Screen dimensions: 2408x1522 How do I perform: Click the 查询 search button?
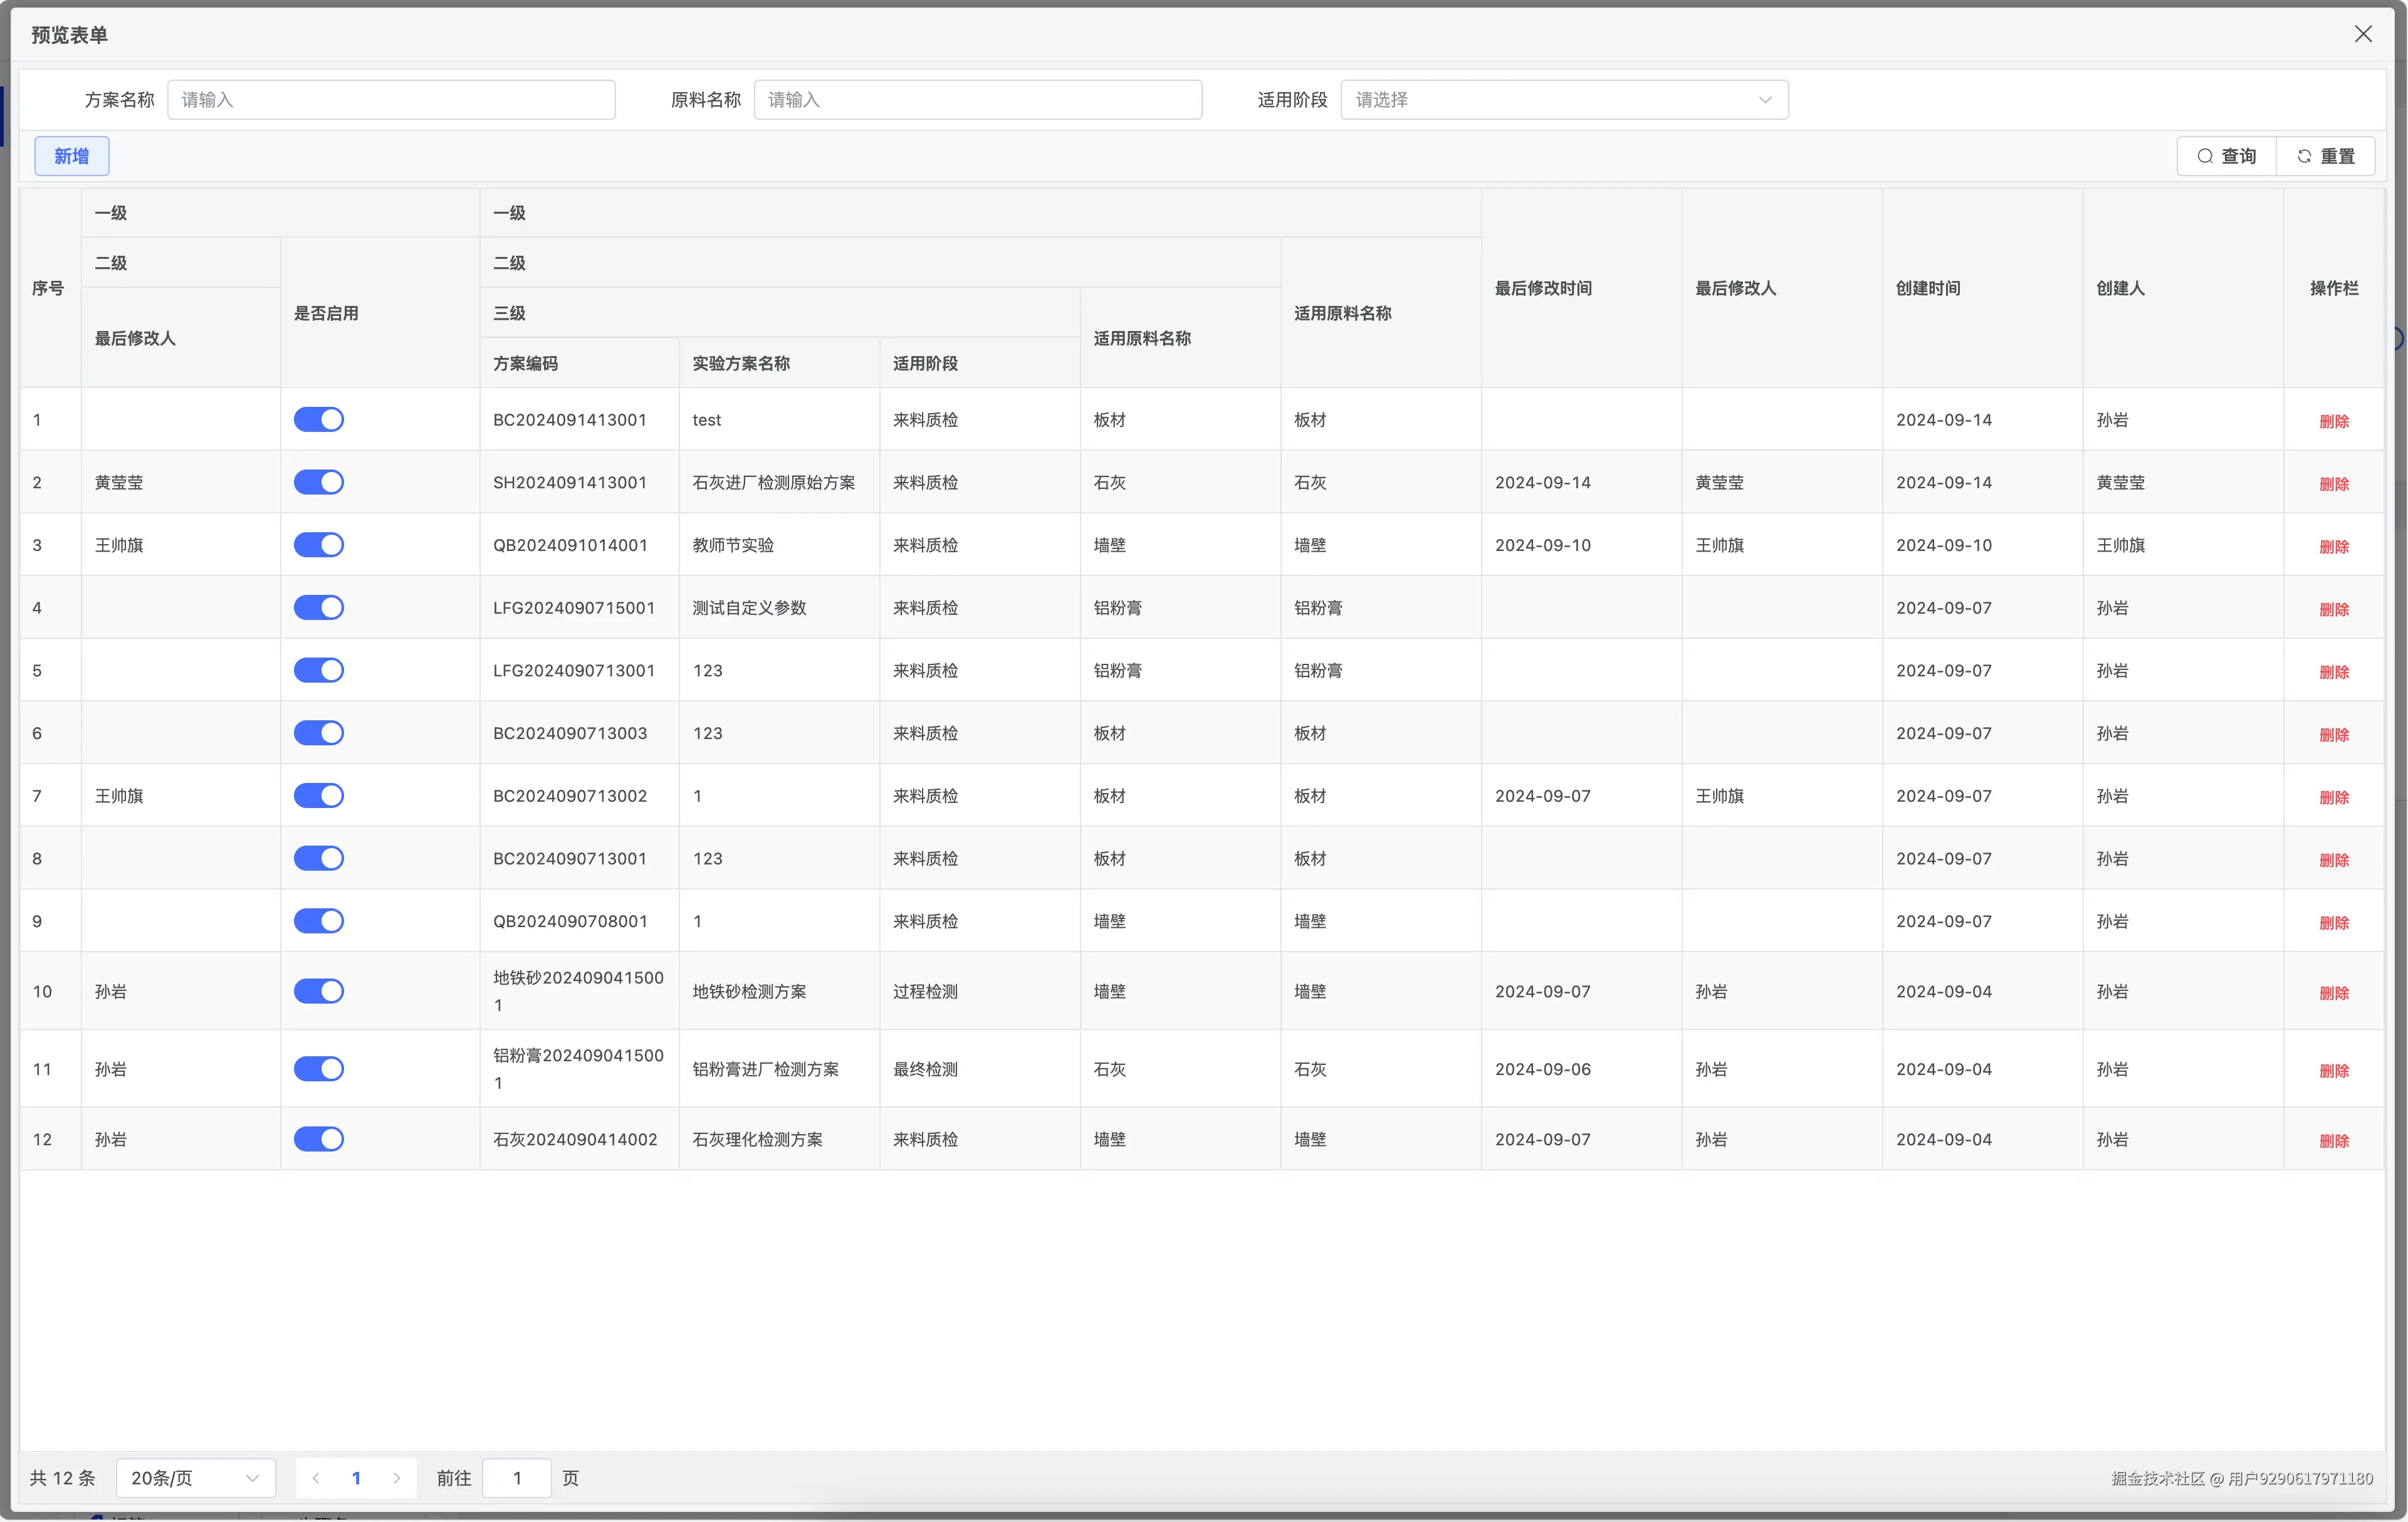[x=2226, y=156]
